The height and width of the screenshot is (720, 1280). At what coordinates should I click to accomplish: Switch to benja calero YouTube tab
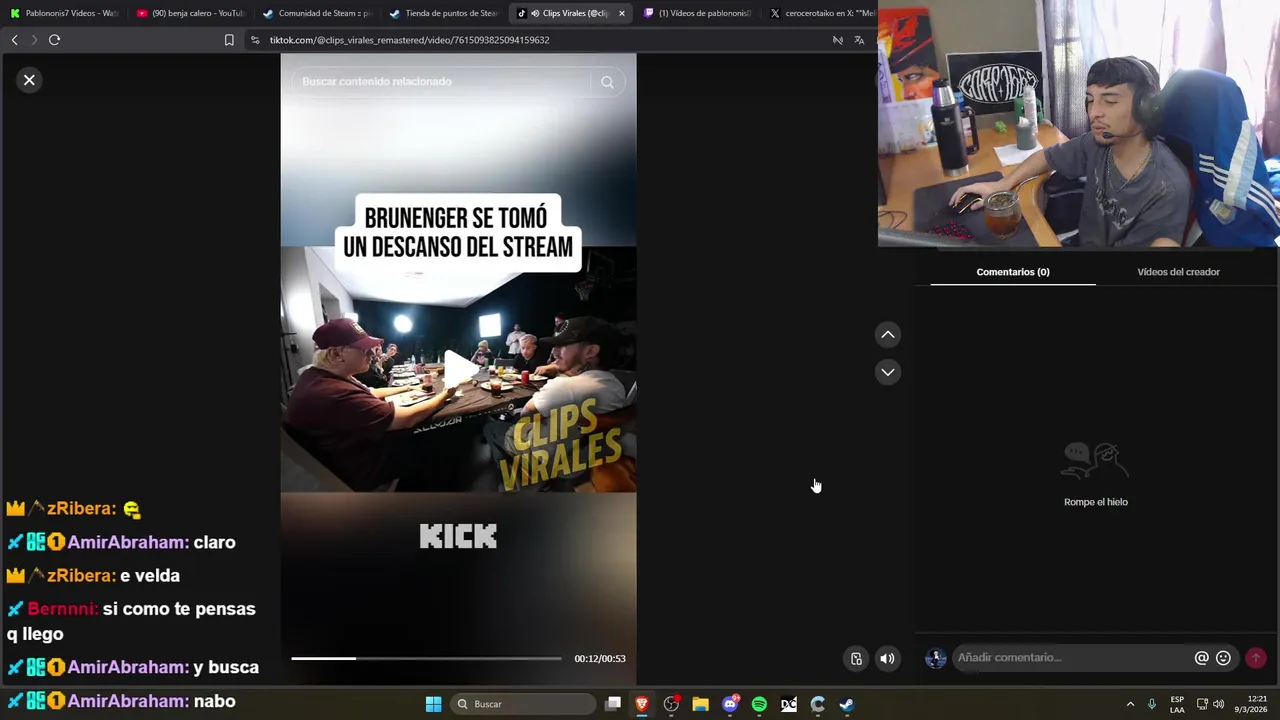190,13
